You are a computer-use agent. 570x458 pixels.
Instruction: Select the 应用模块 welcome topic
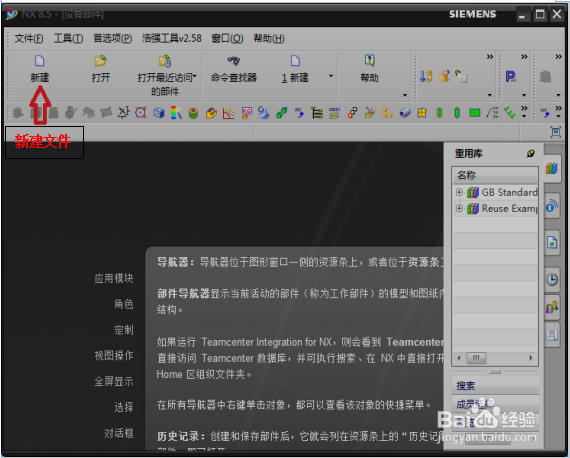point(114,278)
